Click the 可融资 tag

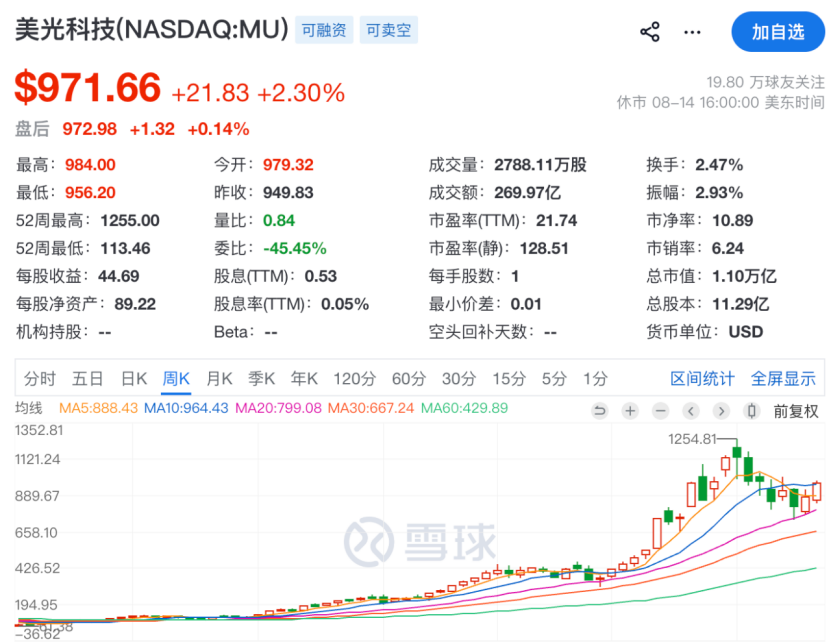pyautogui.click(x=324, y=30)
